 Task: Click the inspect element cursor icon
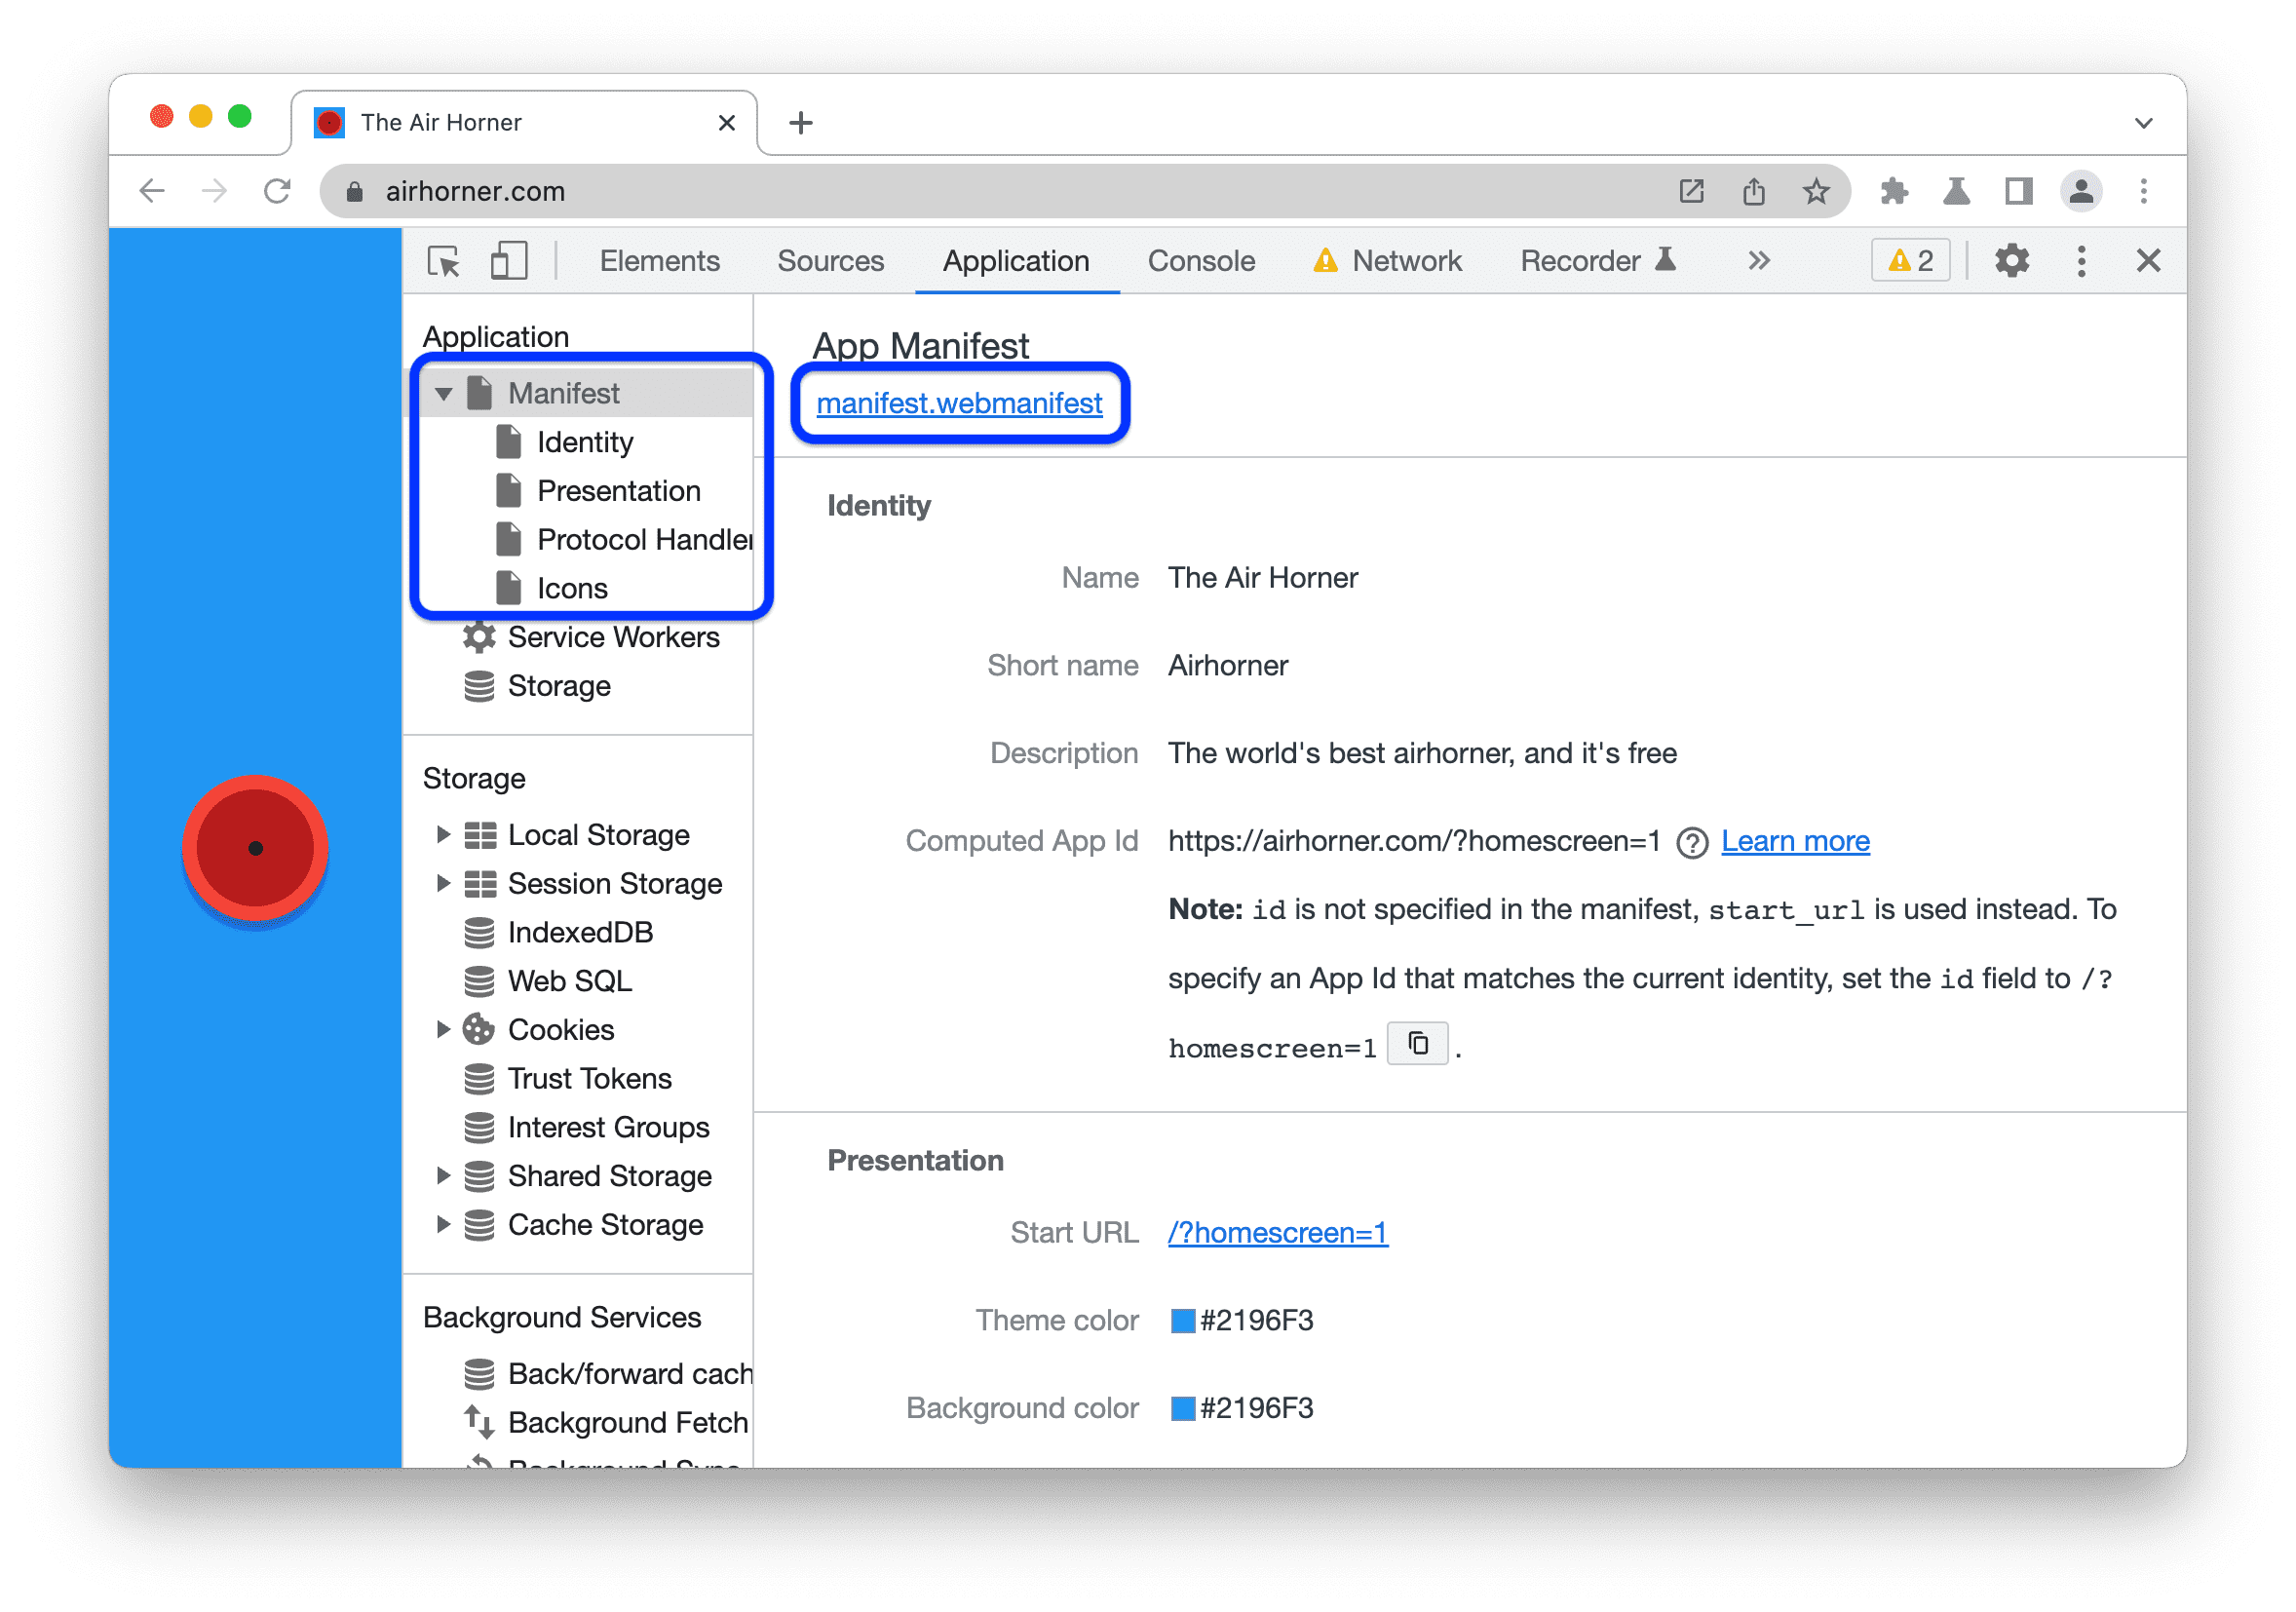click(x=448, y=262)
